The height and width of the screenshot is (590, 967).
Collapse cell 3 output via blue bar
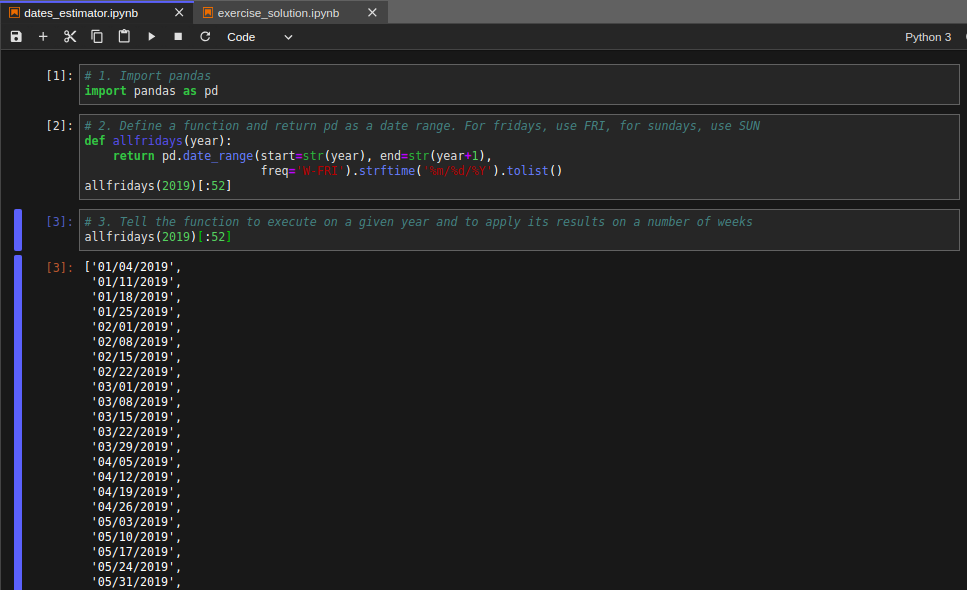[18, 422]
